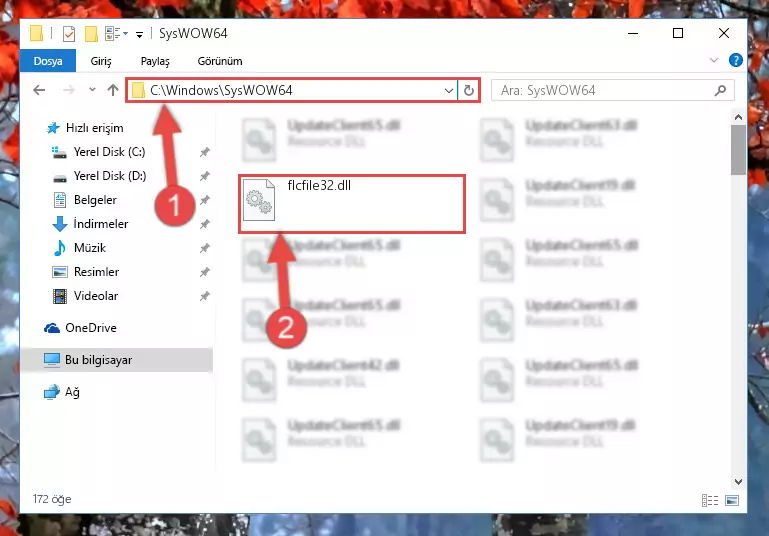
Task: Select Ağ in the navigation pane
Action: point(72,392)
